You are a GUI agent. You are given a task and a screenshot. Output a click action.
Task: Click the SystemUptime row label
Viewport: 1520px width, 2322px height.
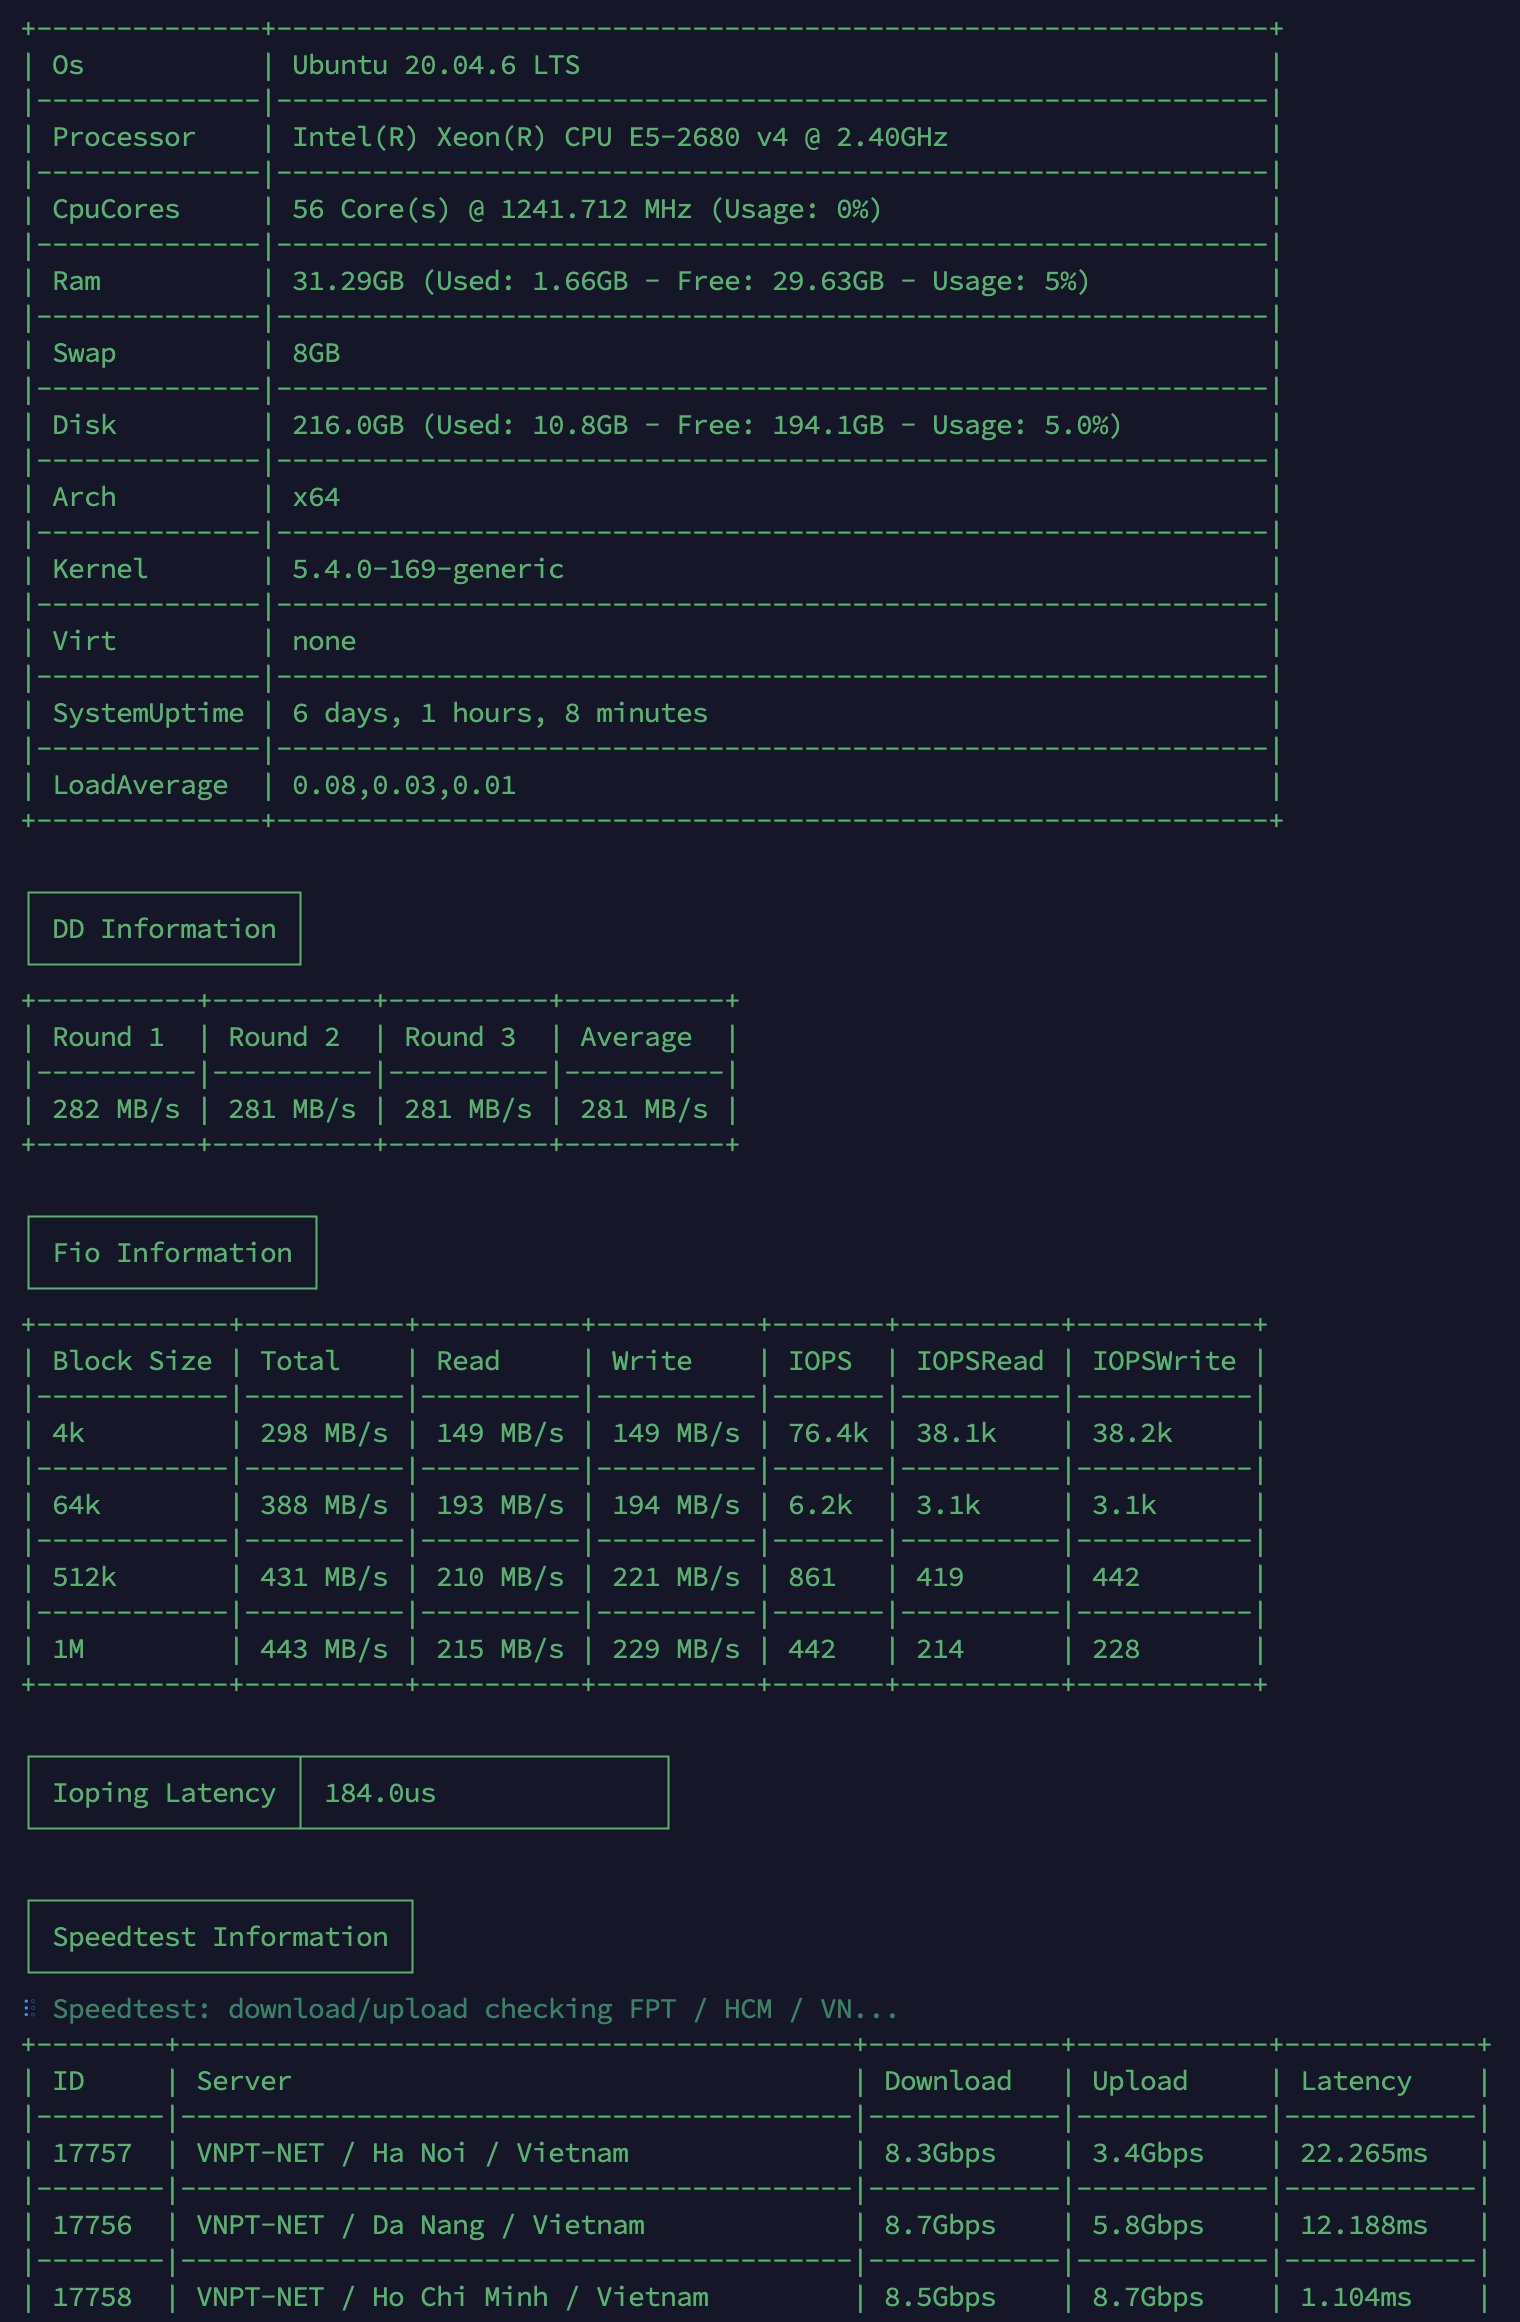[x=148, y=714]
